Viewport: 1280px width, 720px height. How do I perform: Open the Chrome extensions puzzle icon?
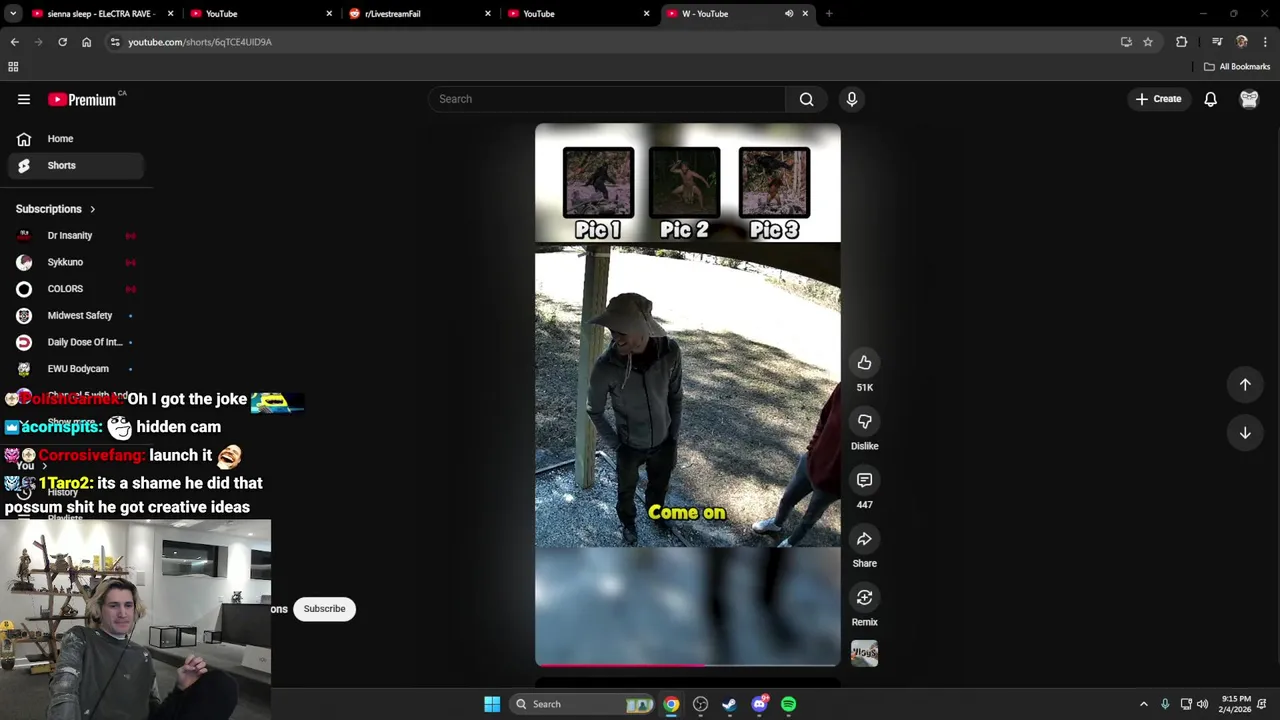pos(1182,42)
